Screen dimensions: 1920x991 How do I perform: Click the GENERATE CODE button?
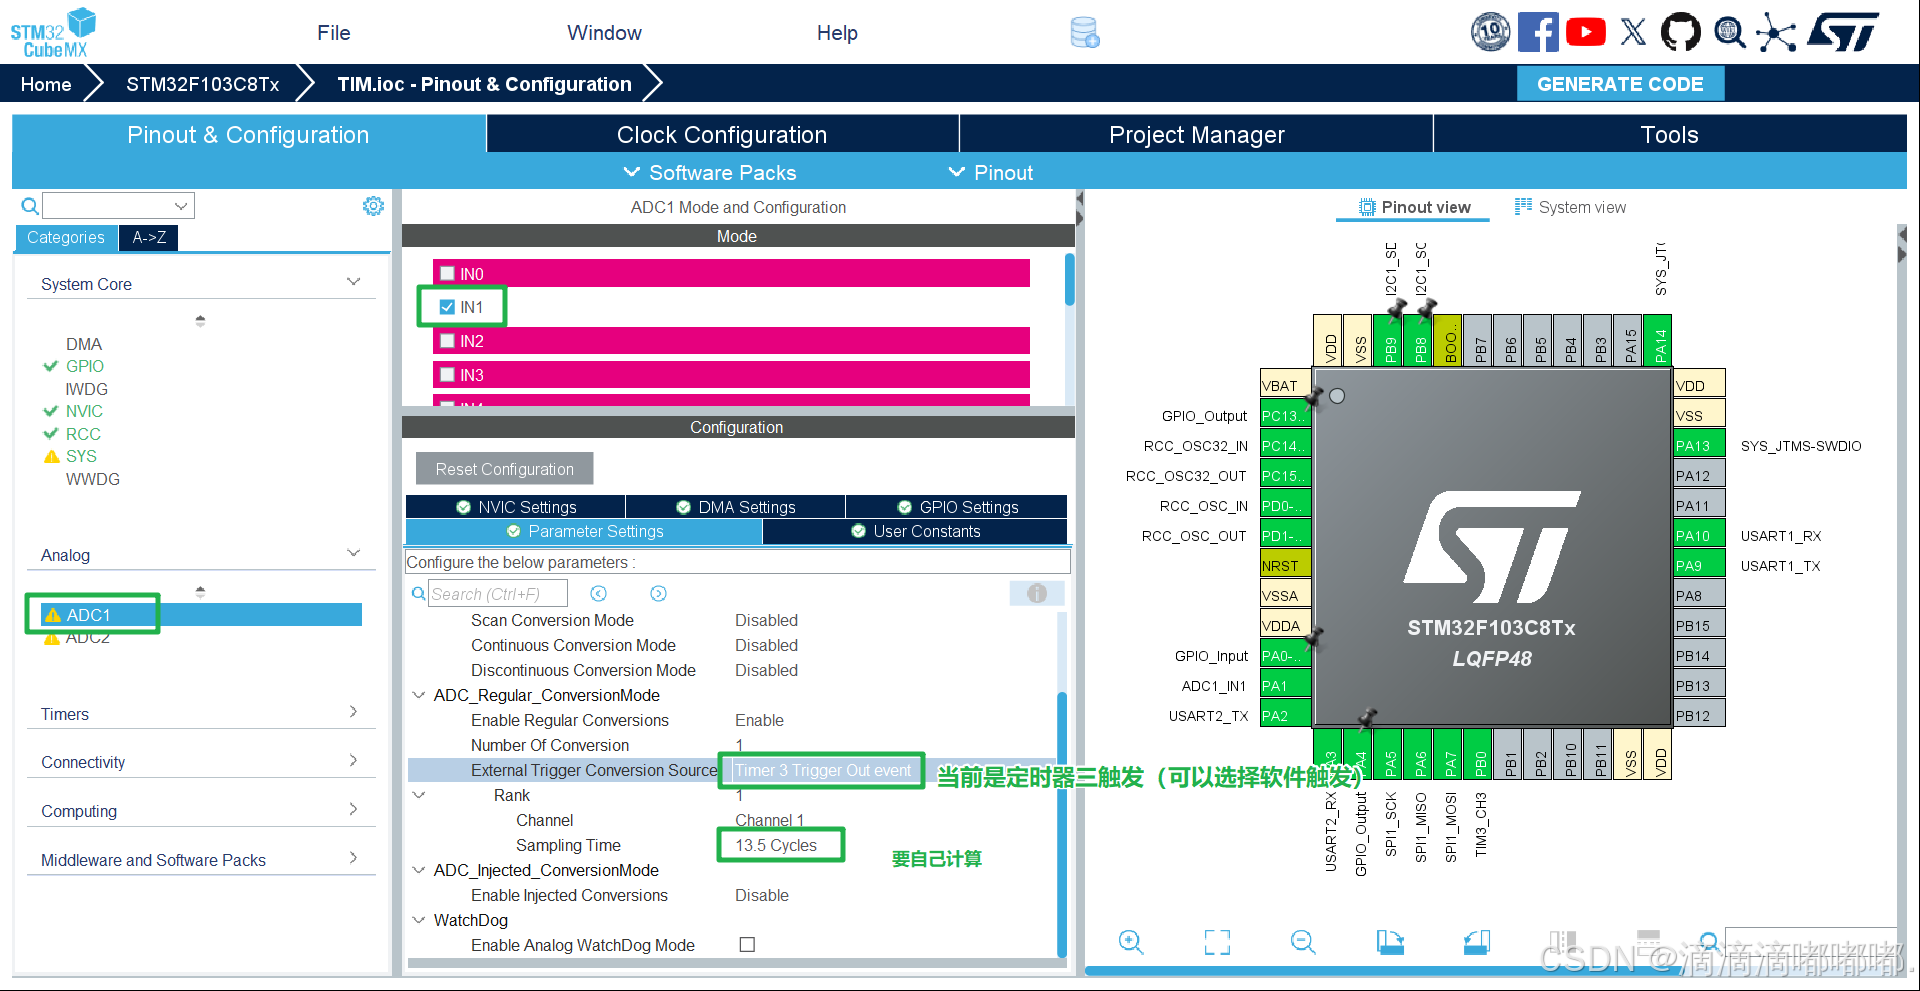[x=1620, y=84]
